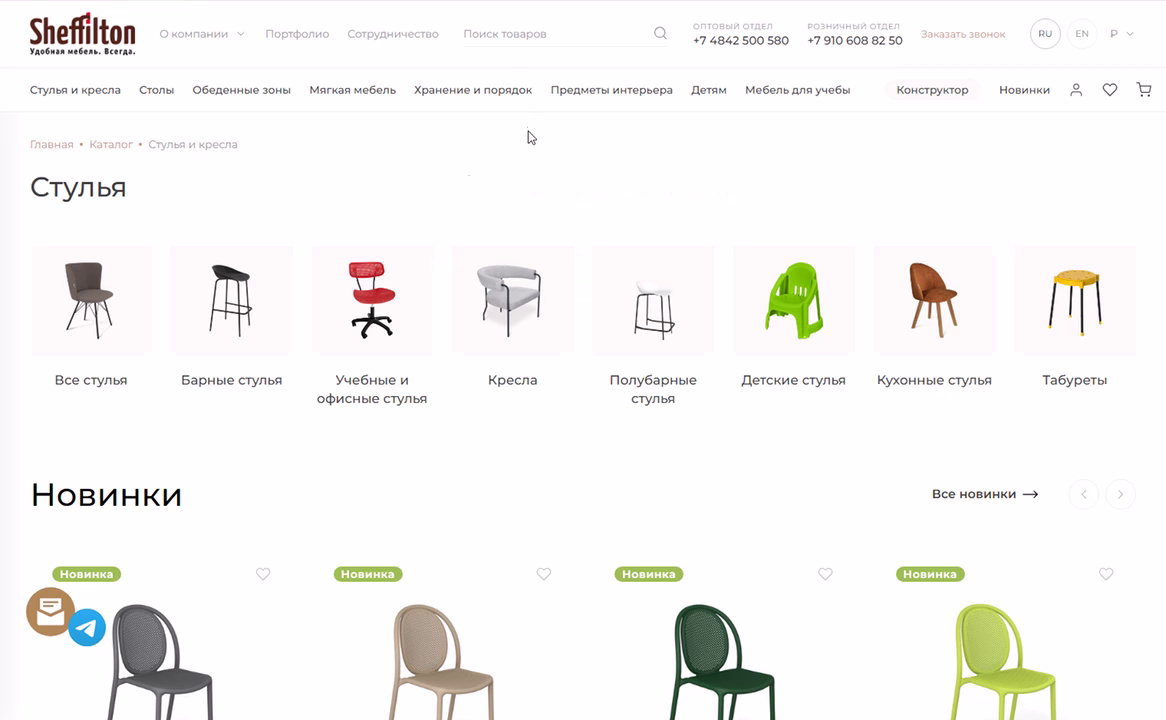Toggle favorite on the lime green chair
The width and height of the screenshot is (1166, 720).
click(1106, 574)
